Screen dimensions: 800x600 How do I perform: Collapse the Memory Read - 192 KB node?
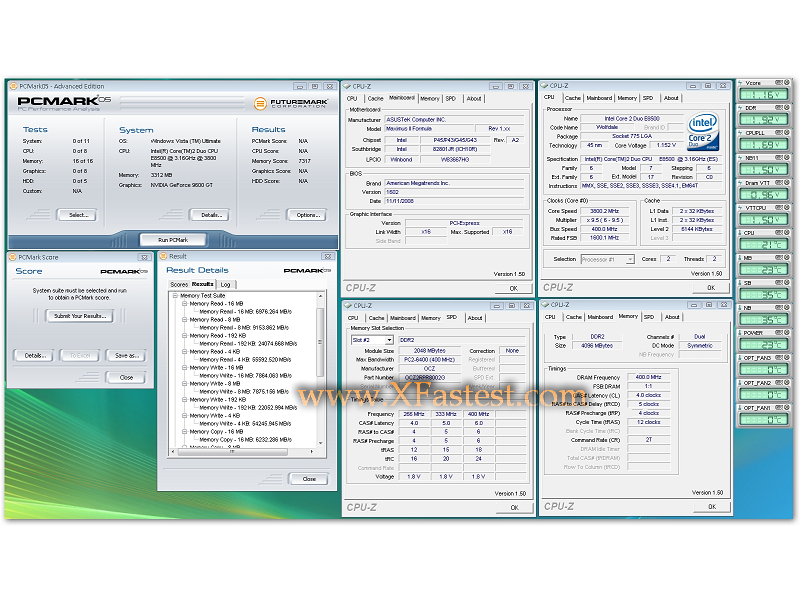tap(185, 336)
